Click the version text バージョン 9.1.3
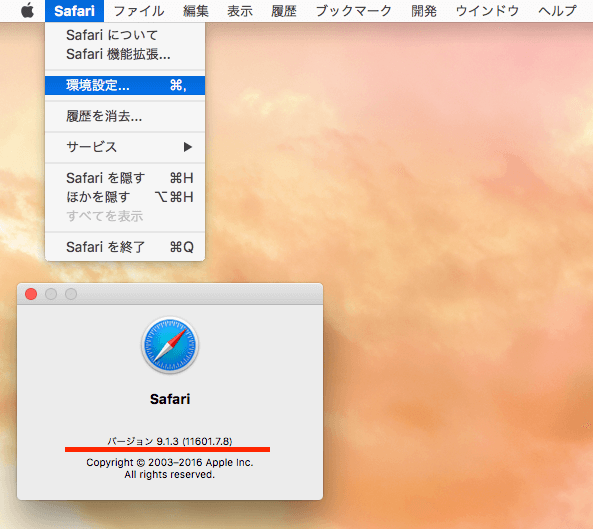The width and height of the screenshot is (593, 529). (169, 441)
